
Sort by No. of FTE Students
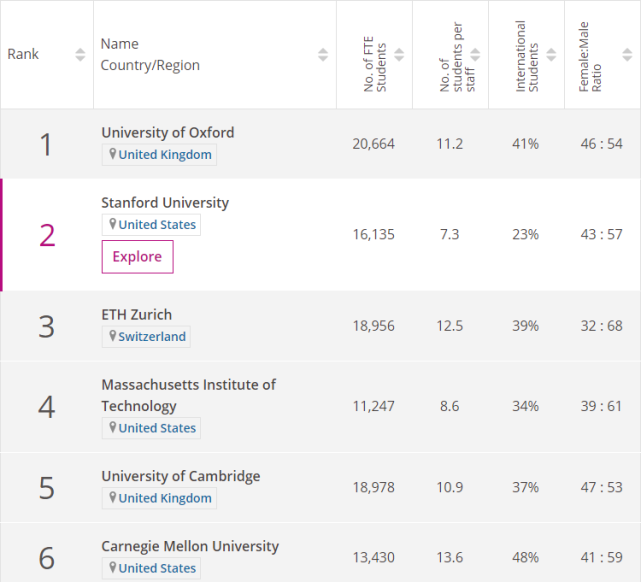(399, 55)
